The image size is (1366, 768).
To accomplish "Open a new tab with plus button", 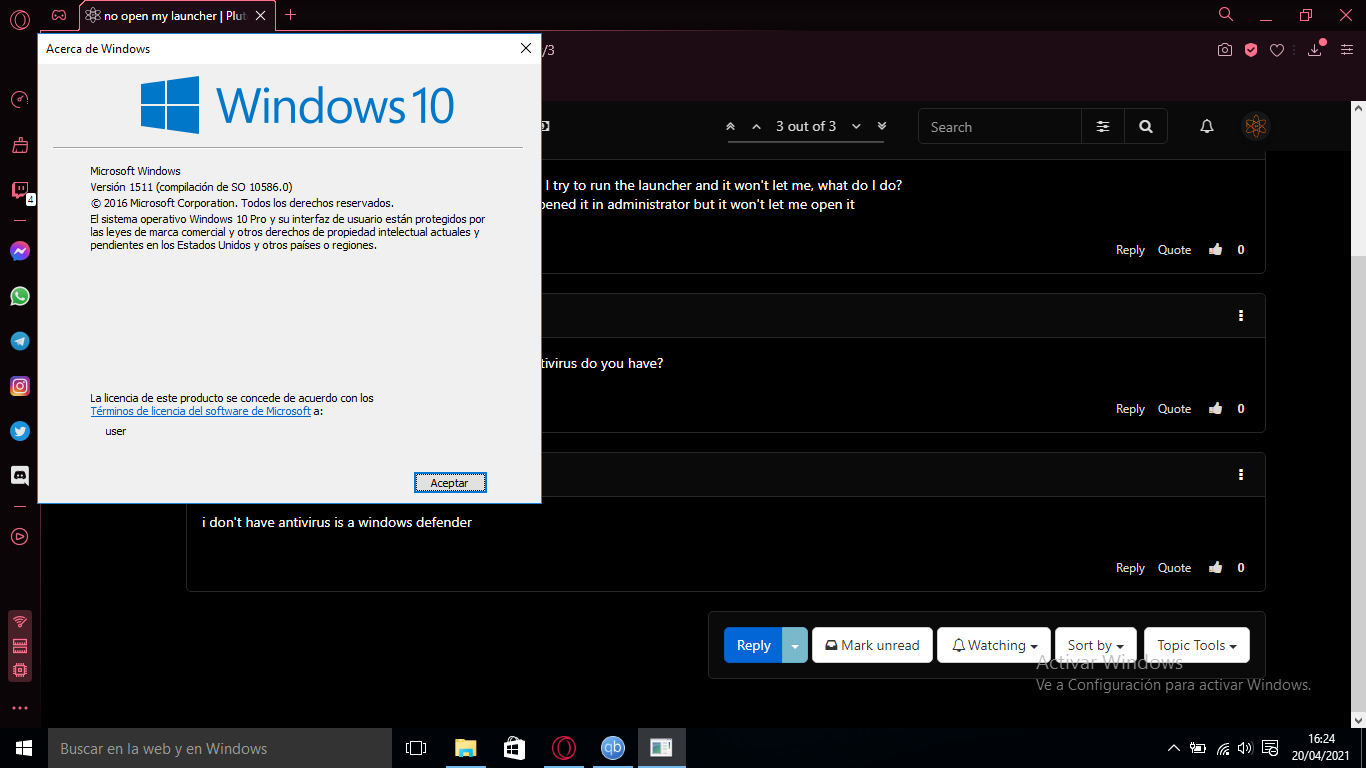I will pyautogui.click(x=291, y=15).
